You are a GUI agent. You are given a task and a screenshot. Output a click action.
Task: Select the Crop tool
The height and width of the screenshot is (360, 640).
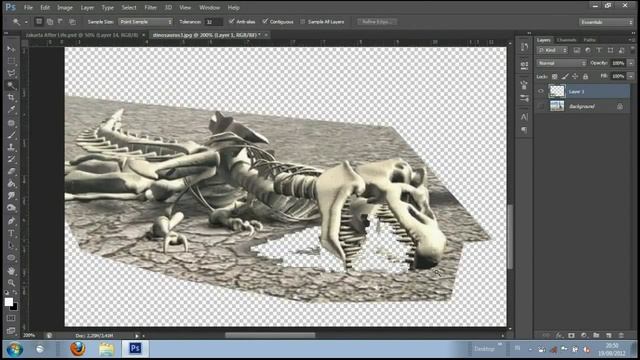point(11,98)
